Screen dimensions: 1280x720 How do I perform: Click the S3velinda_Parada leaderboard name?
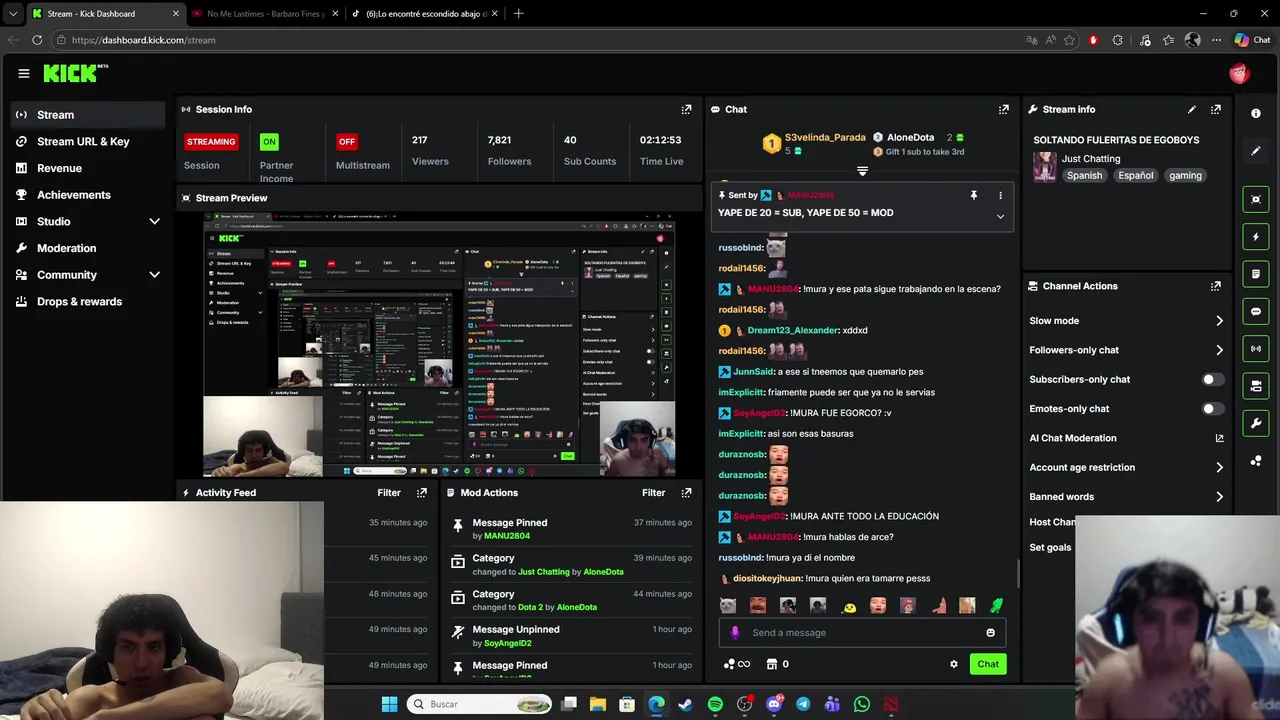click(825, 137)
